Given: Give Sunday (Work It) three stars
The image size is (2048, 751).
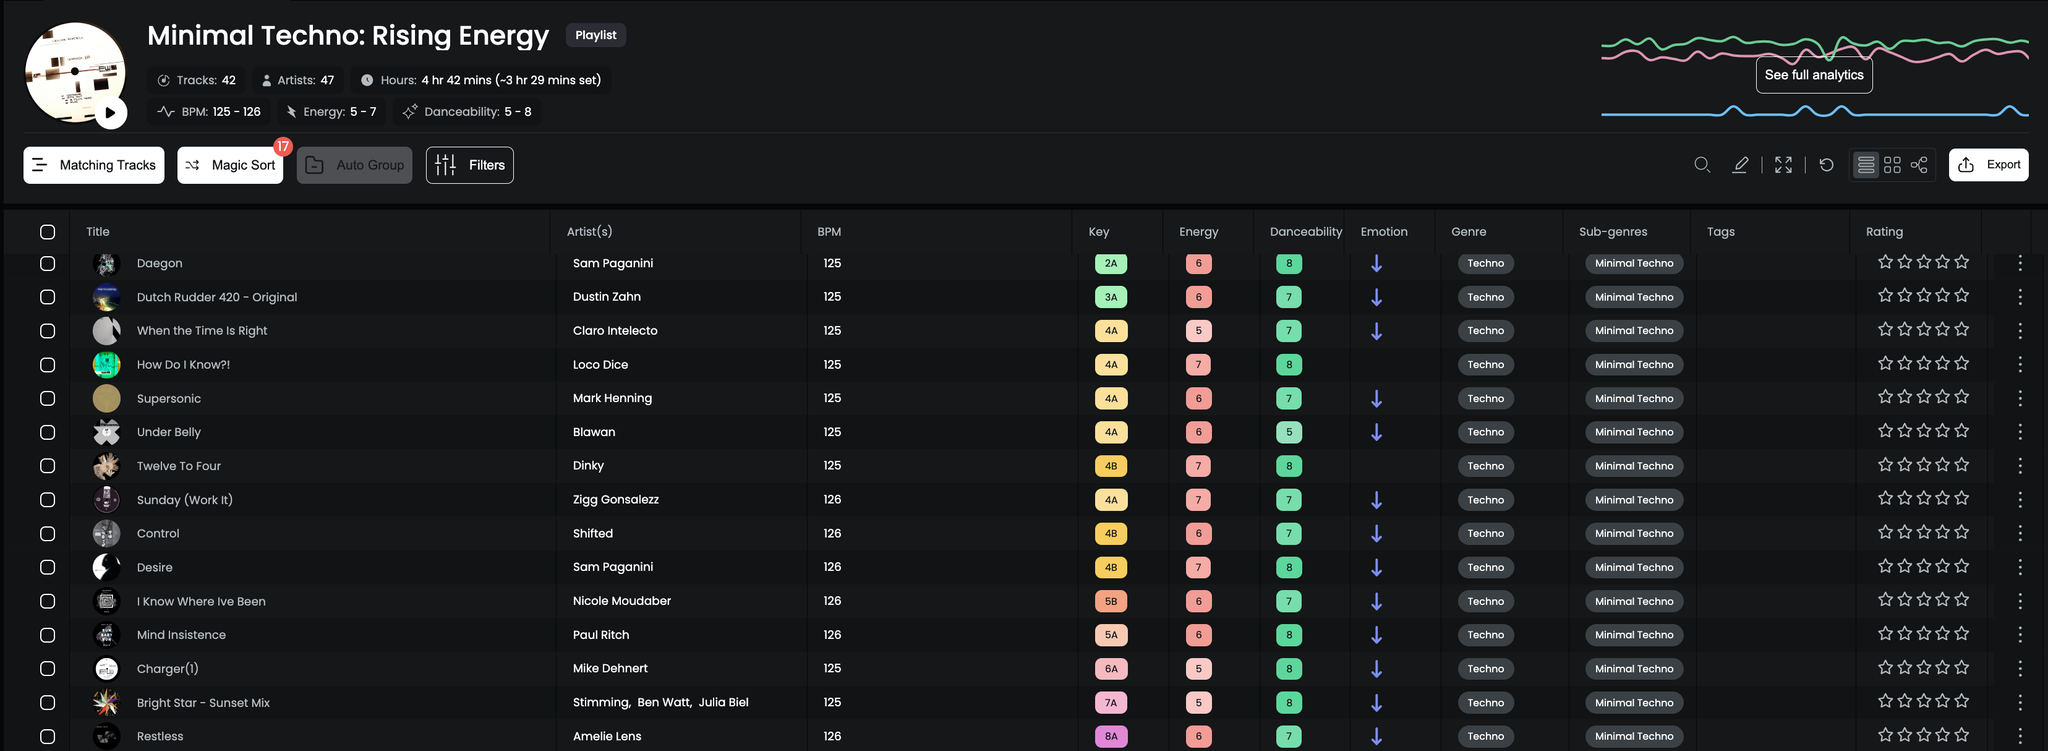Looking at the screenshot, I should click(x=1924, y=498).
